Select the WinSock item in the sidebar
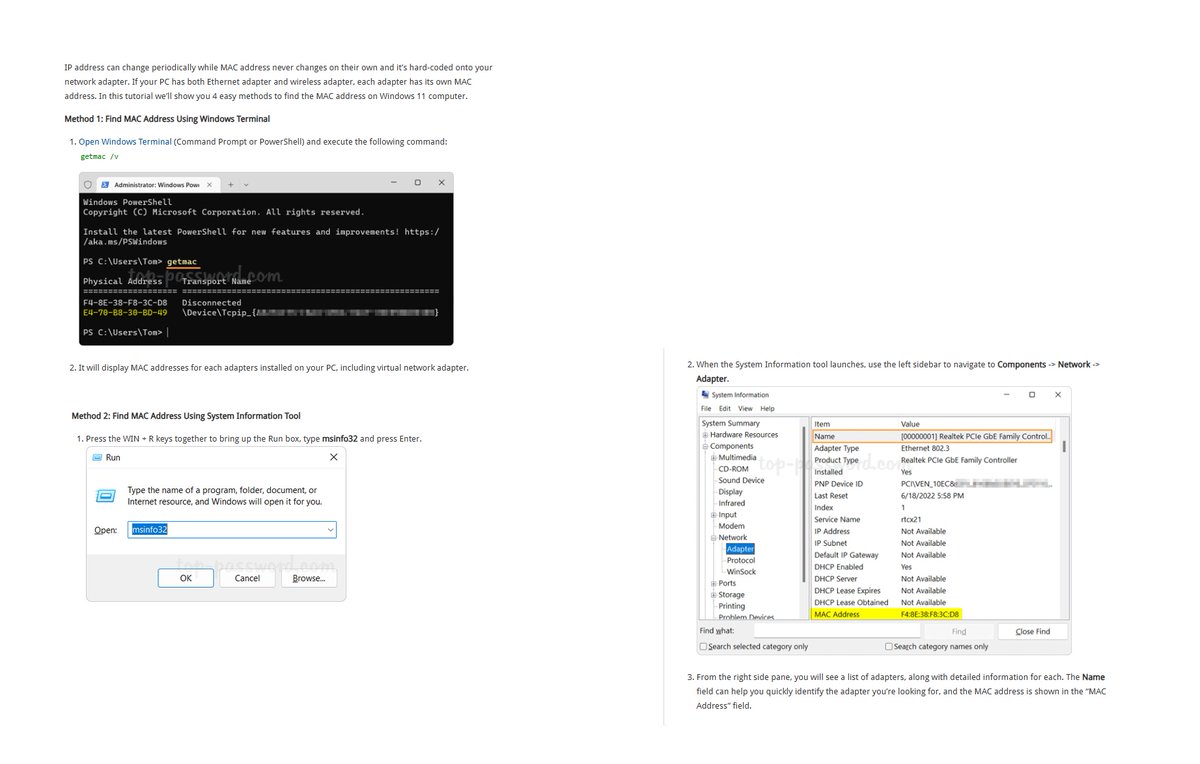Viewport: 1200px width, 764px height. coord(742,570)
